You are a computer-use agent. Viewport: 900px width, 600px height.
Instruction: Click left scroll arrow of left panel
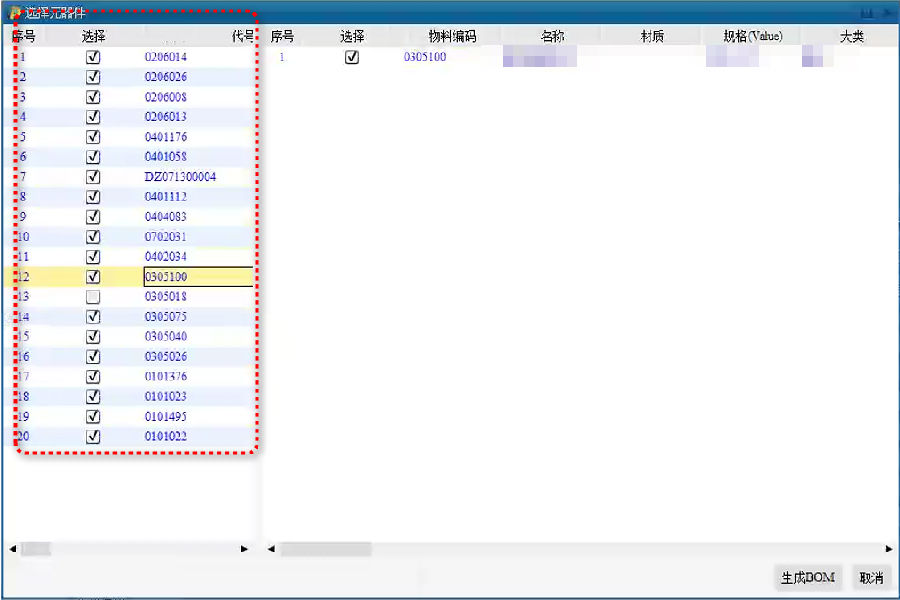coord(13,549)
